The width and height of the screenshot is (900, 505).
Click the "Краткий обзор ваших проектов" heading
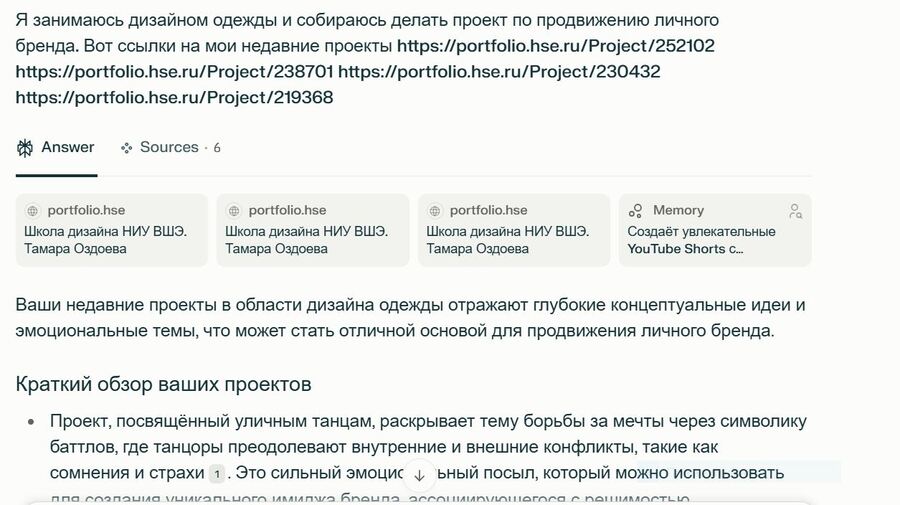click(x=163, y=384)
